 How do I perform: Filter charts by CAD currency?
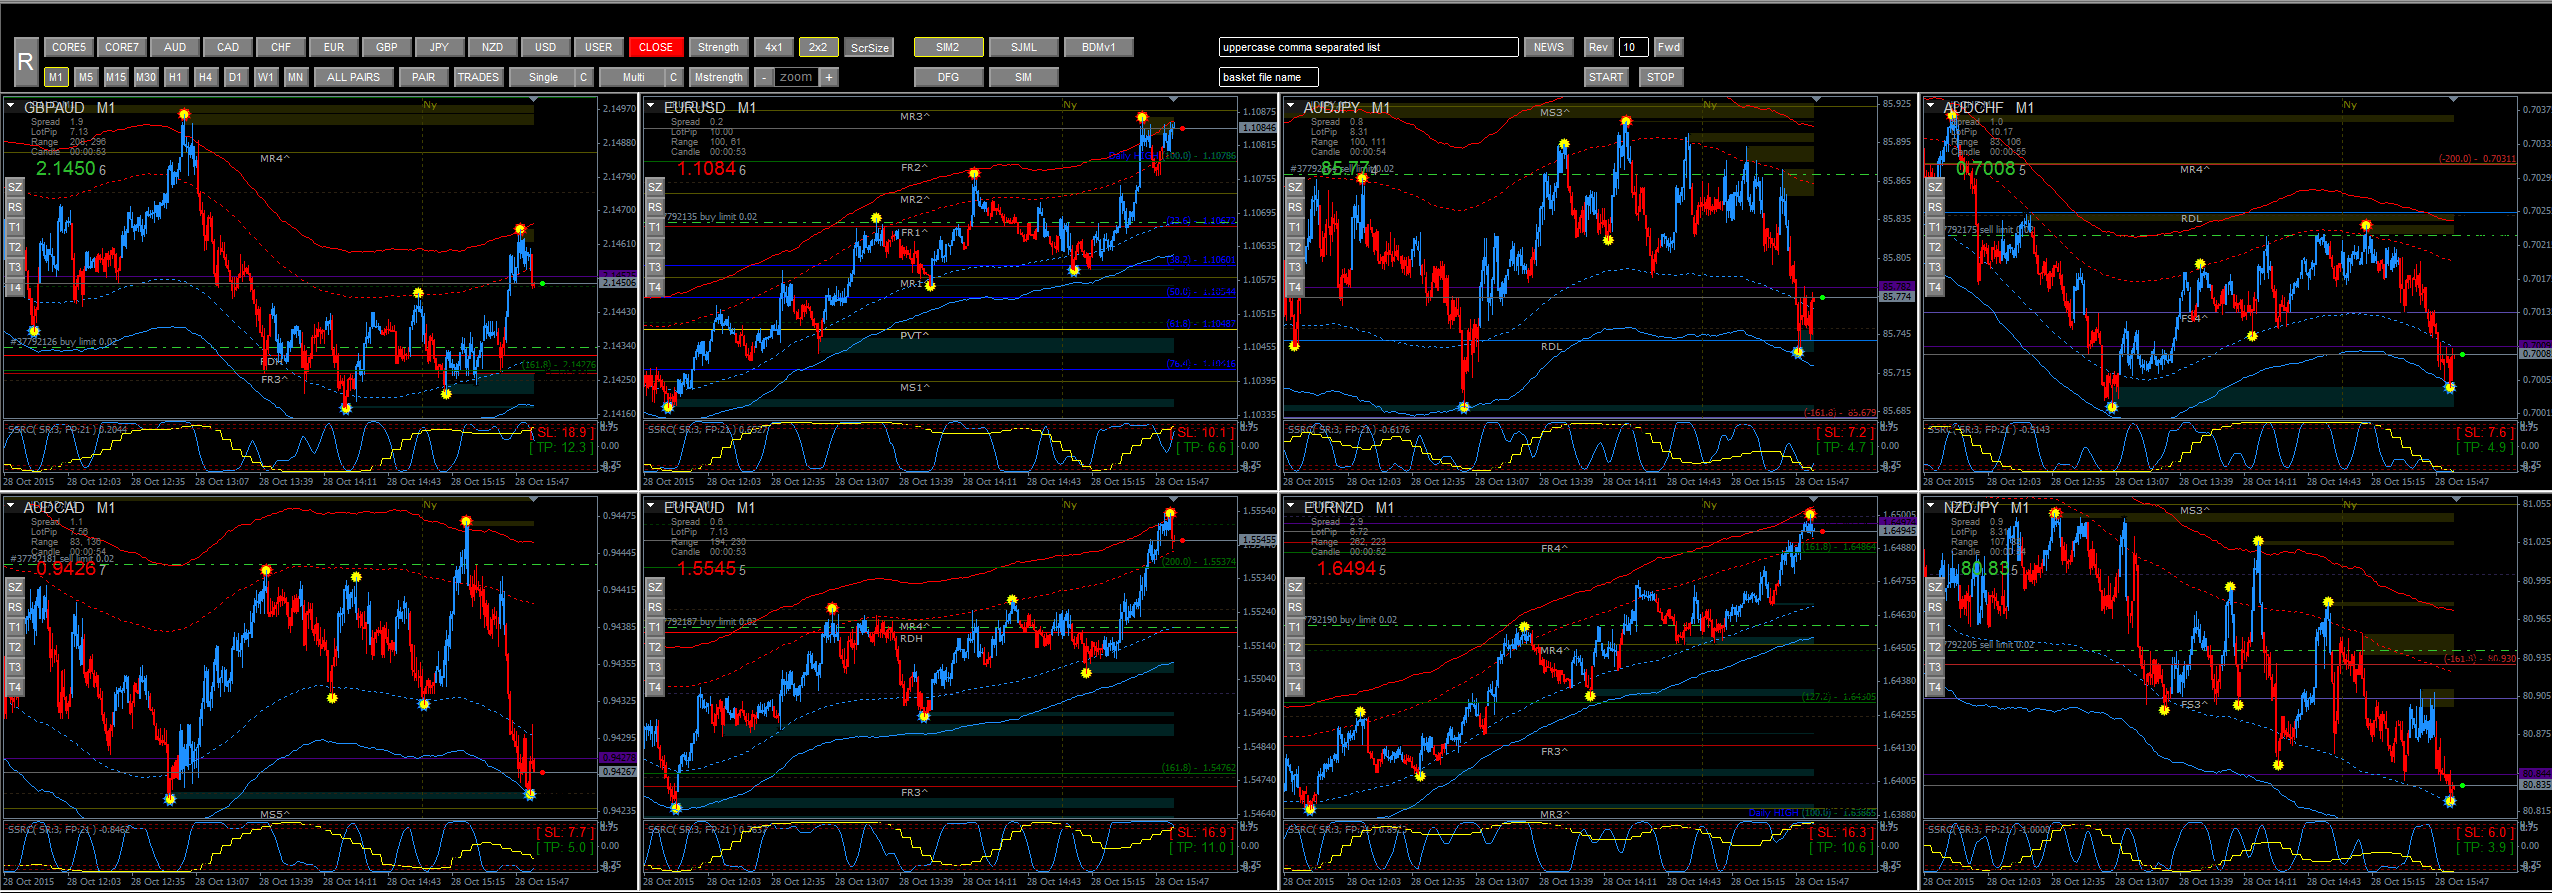click(x=228, y=47)
